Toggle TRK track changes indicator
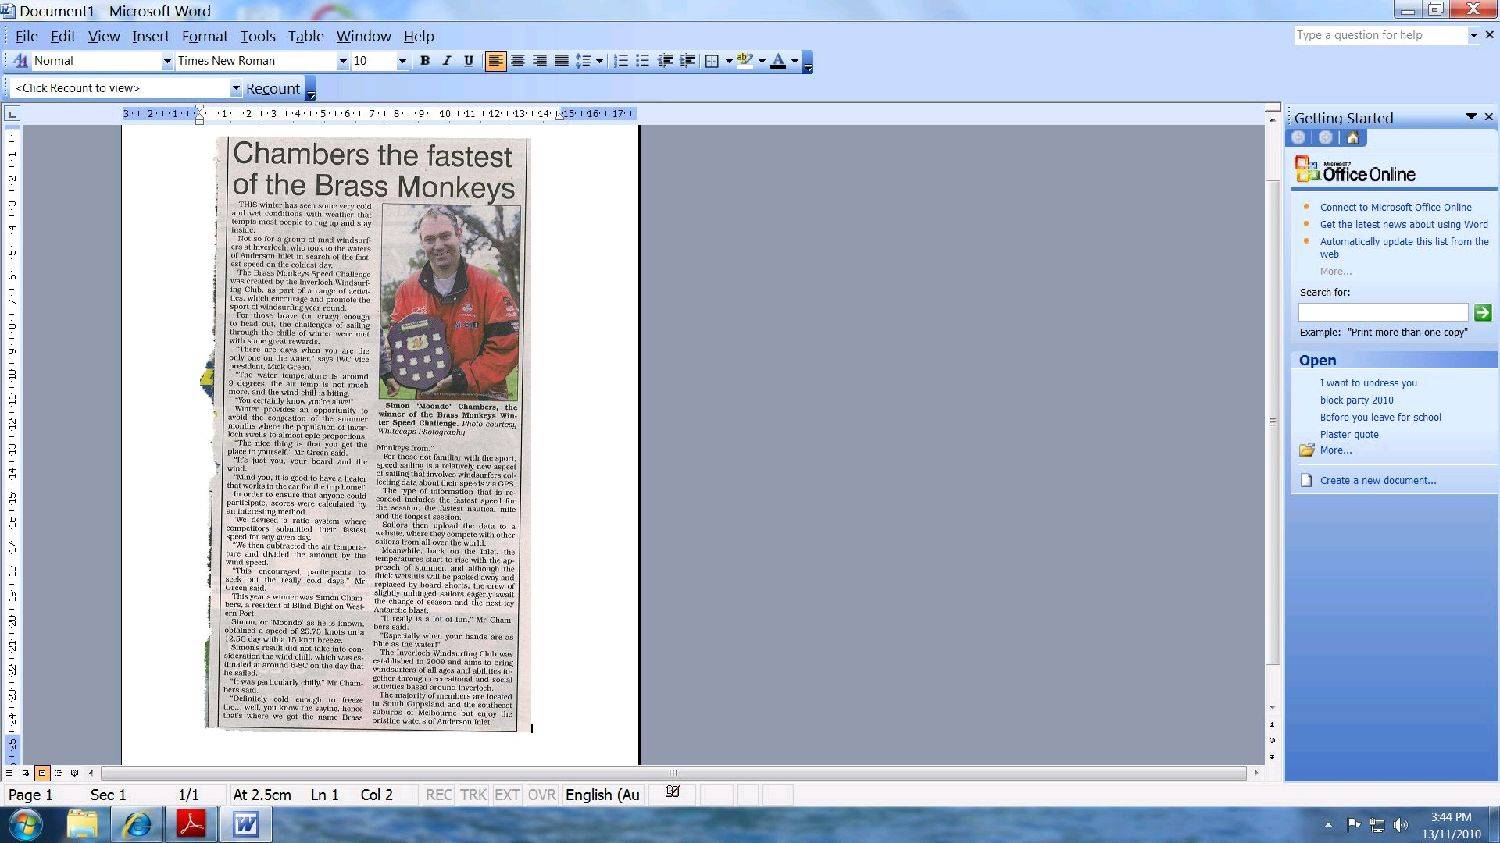Screen dimensions: 1500x843 [473, 795]
